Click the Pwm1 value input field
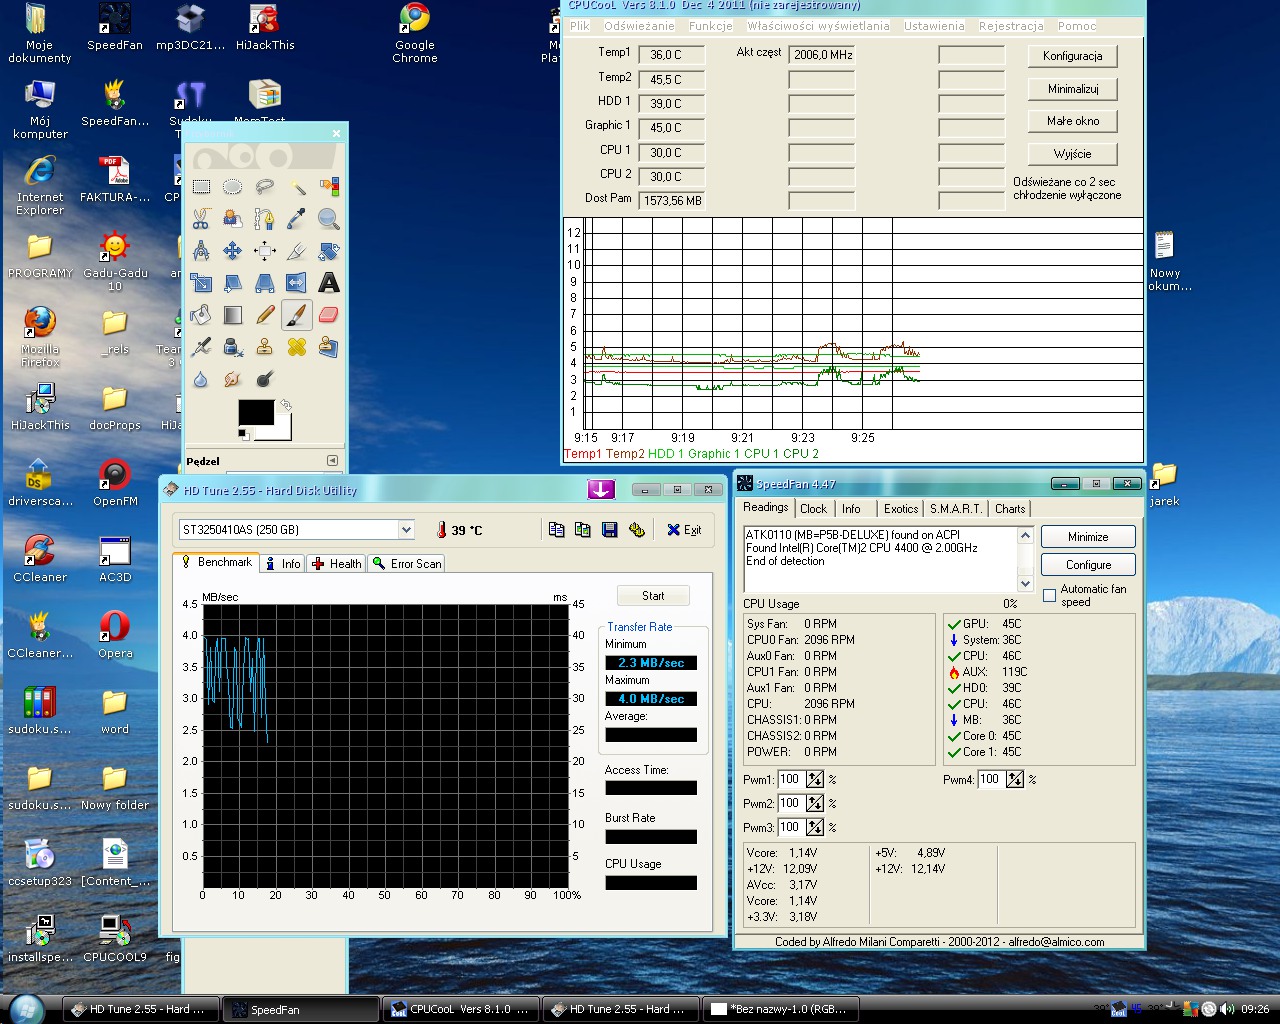The height and width of the screenshot is (1024, 1280). [x=791, y=780]
